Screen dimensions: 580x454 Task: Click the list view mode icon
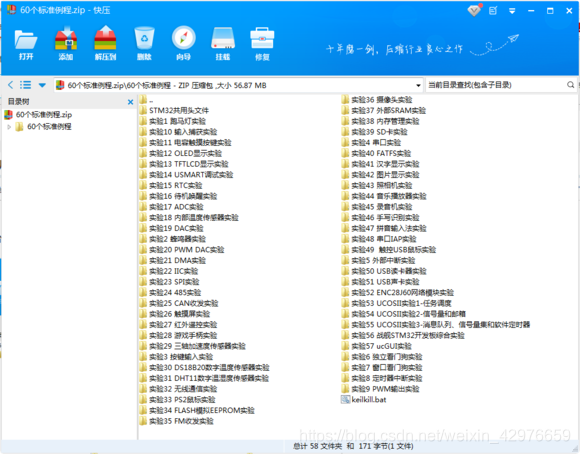coord(25,85)
